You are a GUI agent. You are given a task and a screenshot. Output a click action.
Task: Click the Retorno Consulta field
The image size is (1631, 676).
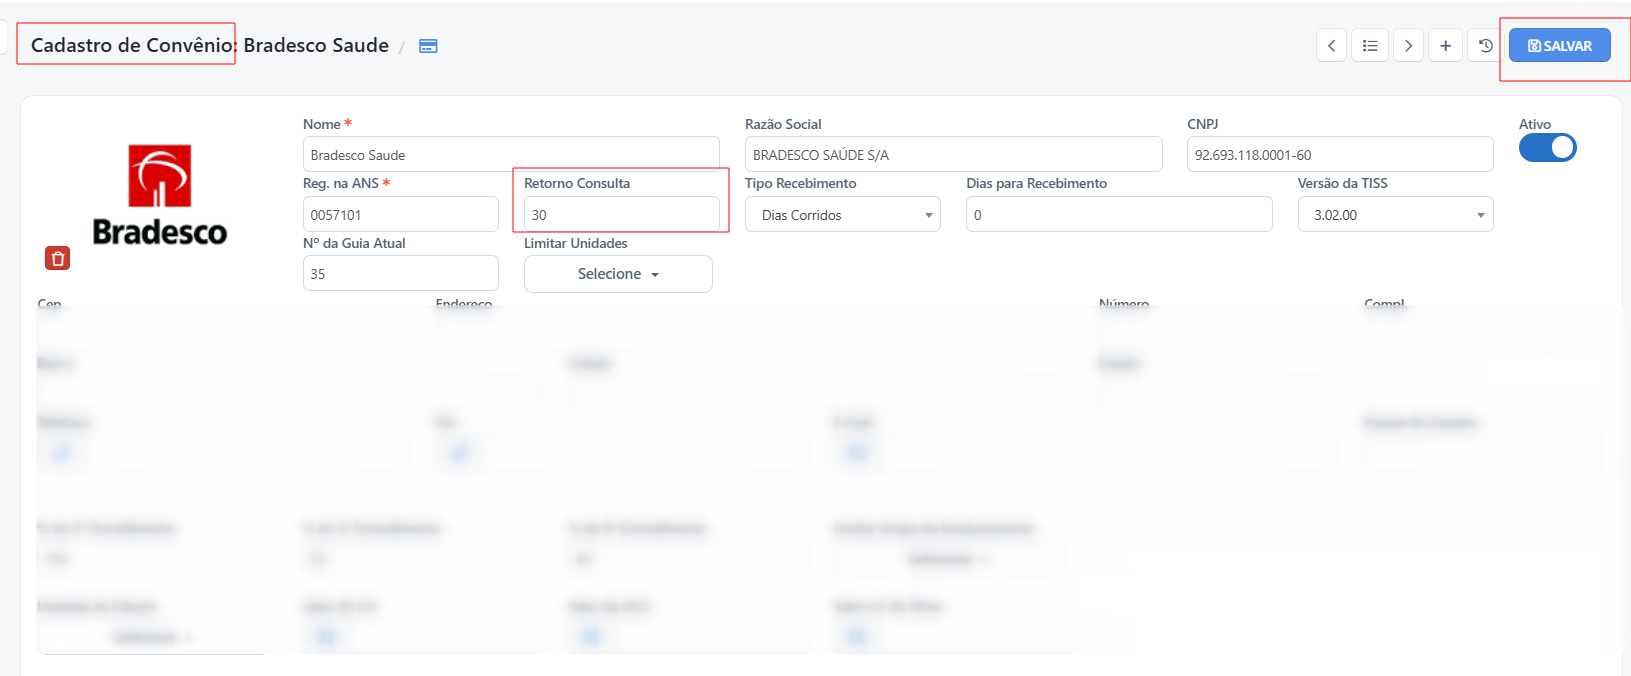coord(622,215)
